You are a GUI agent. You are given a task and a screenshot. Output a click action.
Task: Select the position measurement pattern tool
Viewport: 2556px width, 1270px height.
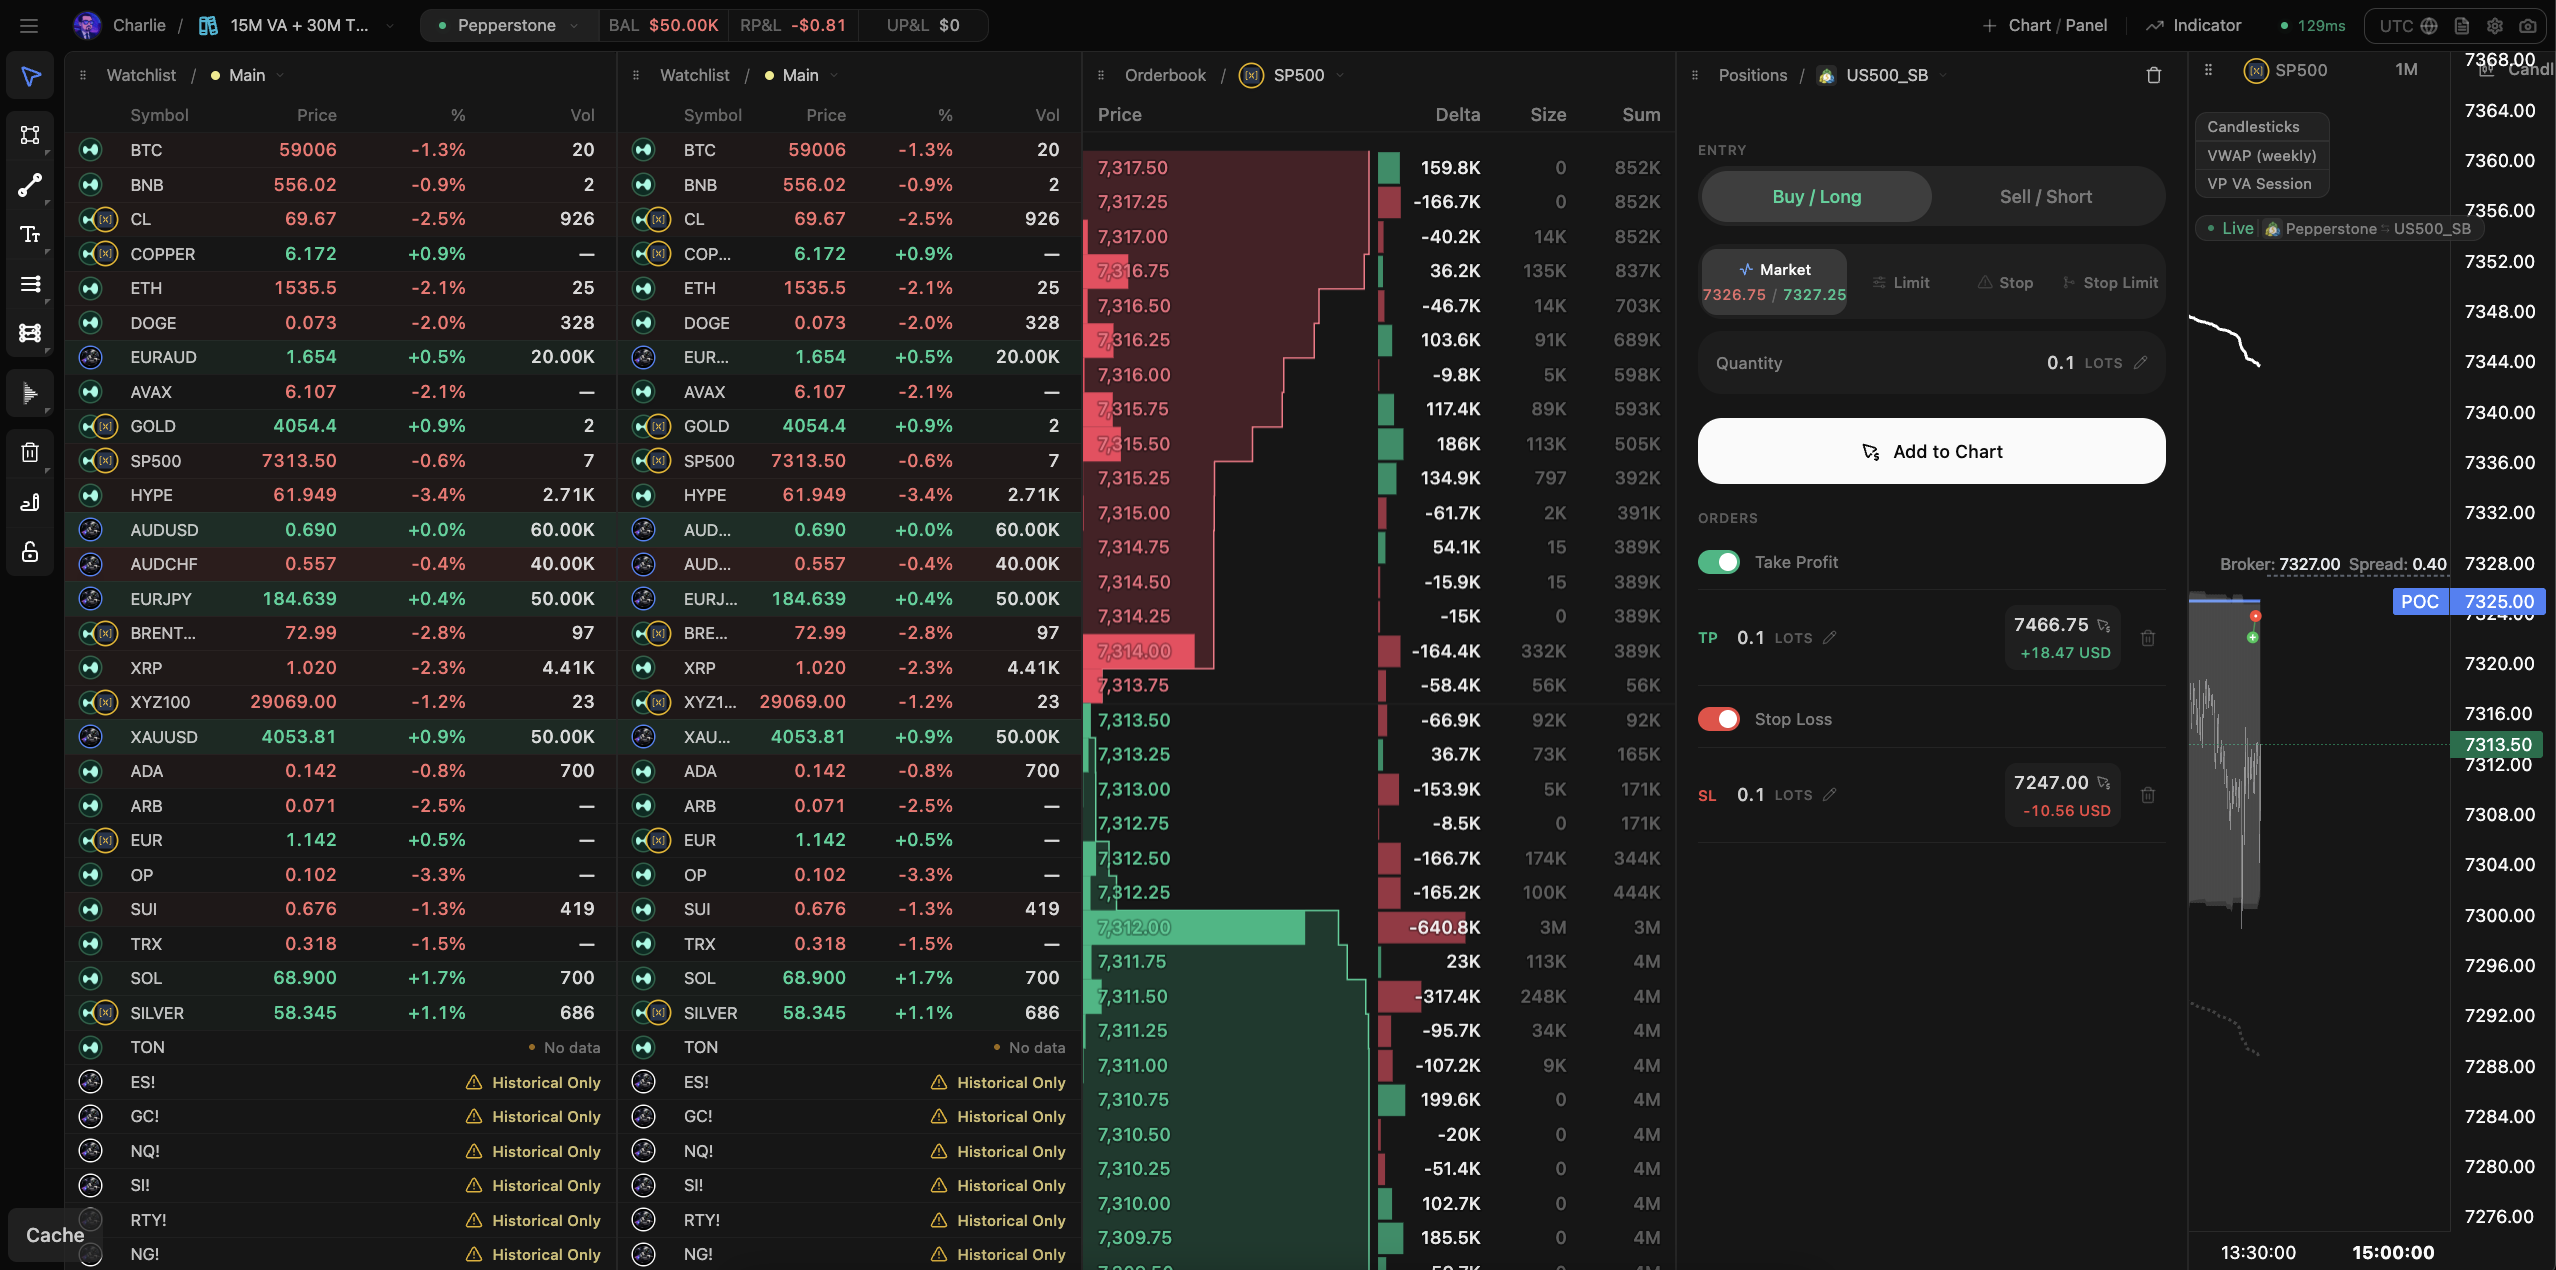[x=30, y=333]
